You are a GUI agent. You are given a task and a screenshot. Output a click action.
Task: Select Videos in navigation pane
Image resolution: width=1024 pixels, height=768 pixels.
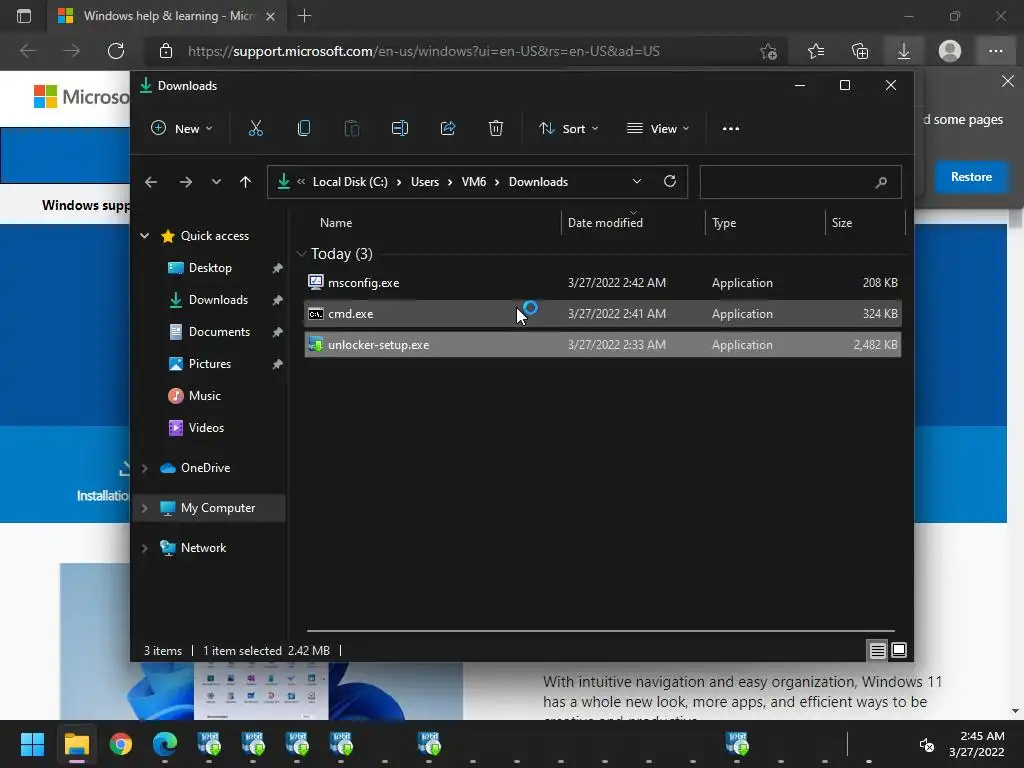[206, 428]
